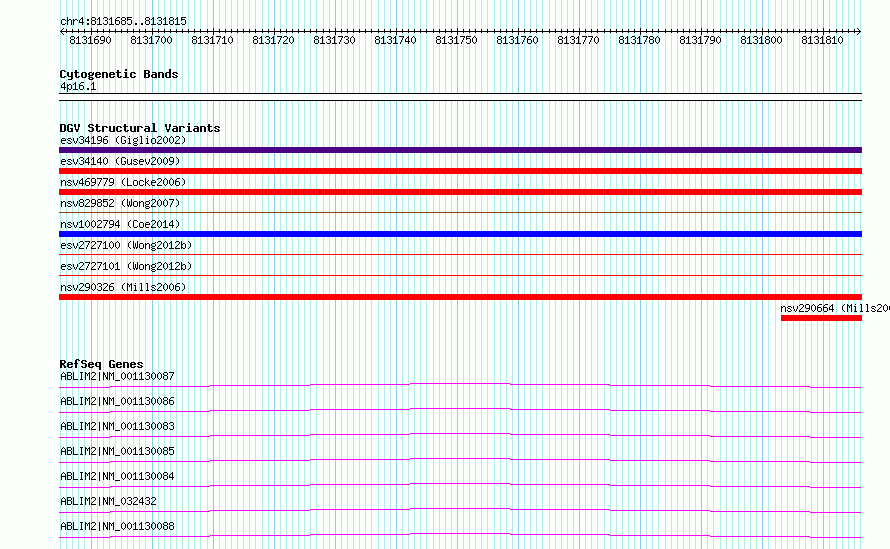
Task: Click ruler position 8131750
Action: coord(456,40)
